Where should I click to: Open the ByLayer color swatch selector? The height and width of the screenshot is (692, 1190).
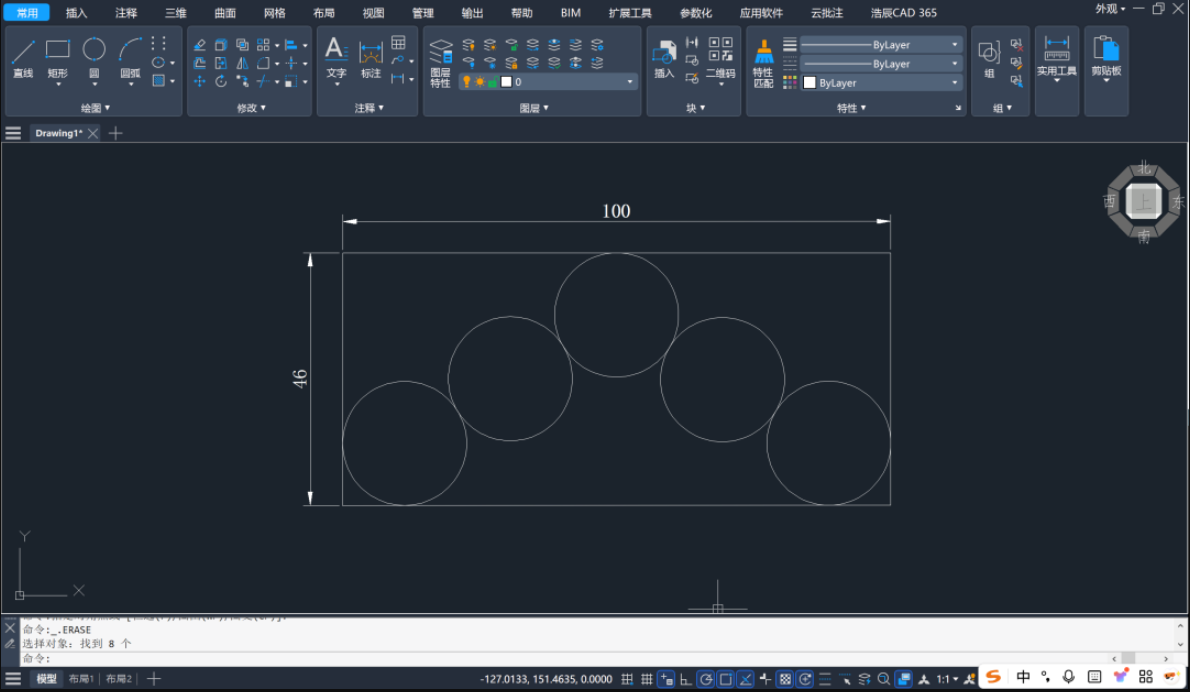(881, 83)
